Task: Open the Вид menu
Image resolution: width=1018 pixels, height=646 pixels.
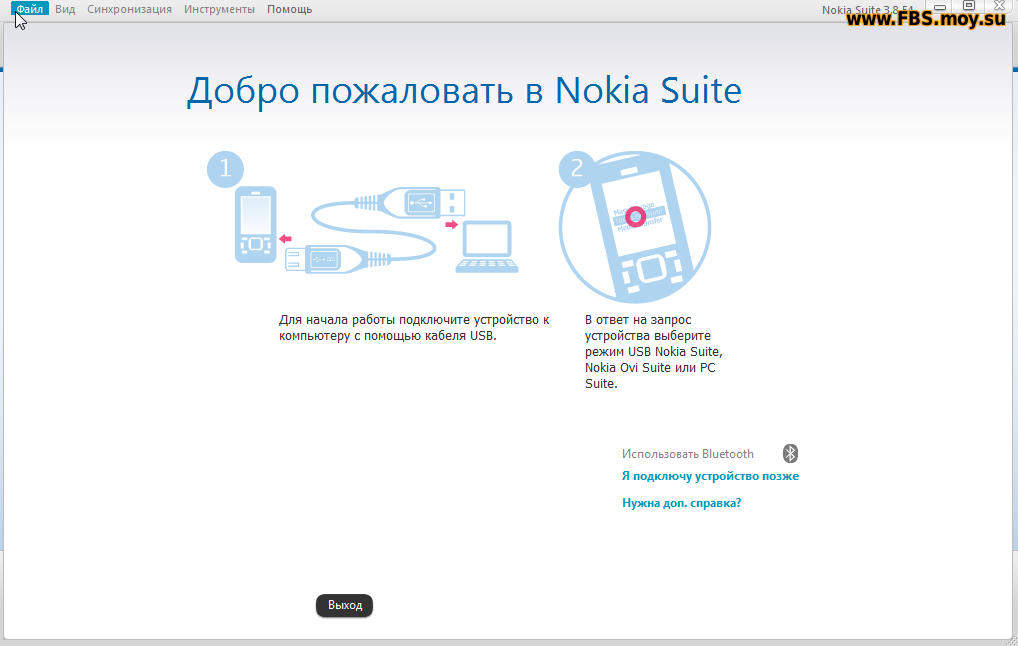Action: pyautogui.click(x=65, y=9)
